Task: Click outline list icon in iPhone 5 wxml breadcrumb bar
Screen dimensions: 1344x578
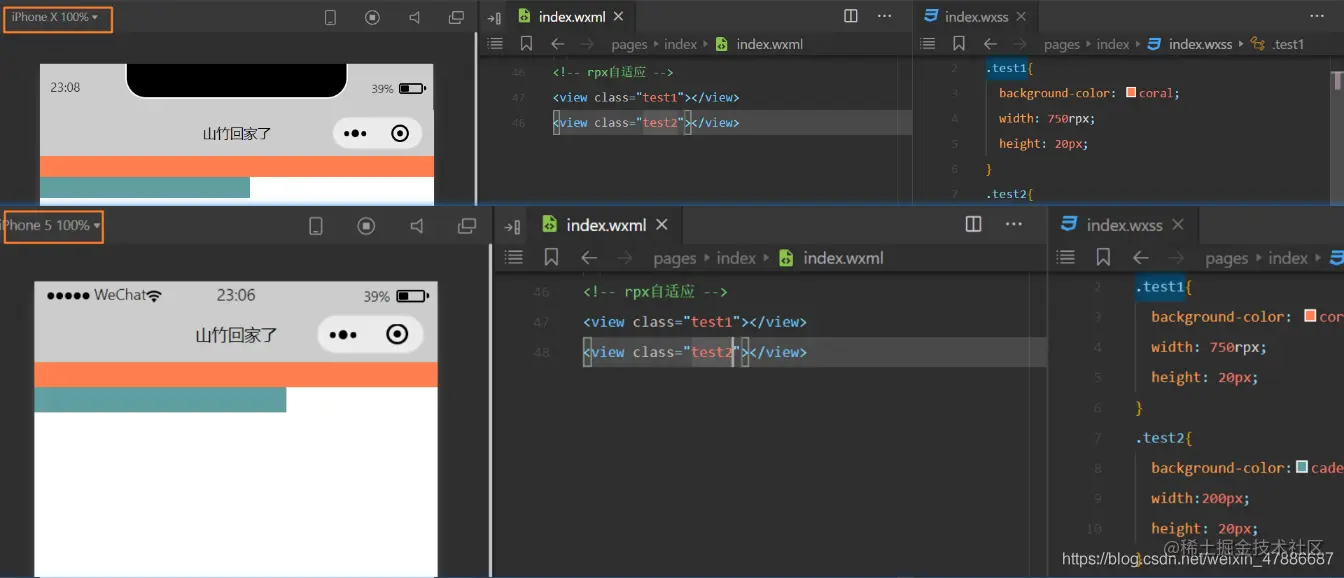Action: click(x=514, y=258)
